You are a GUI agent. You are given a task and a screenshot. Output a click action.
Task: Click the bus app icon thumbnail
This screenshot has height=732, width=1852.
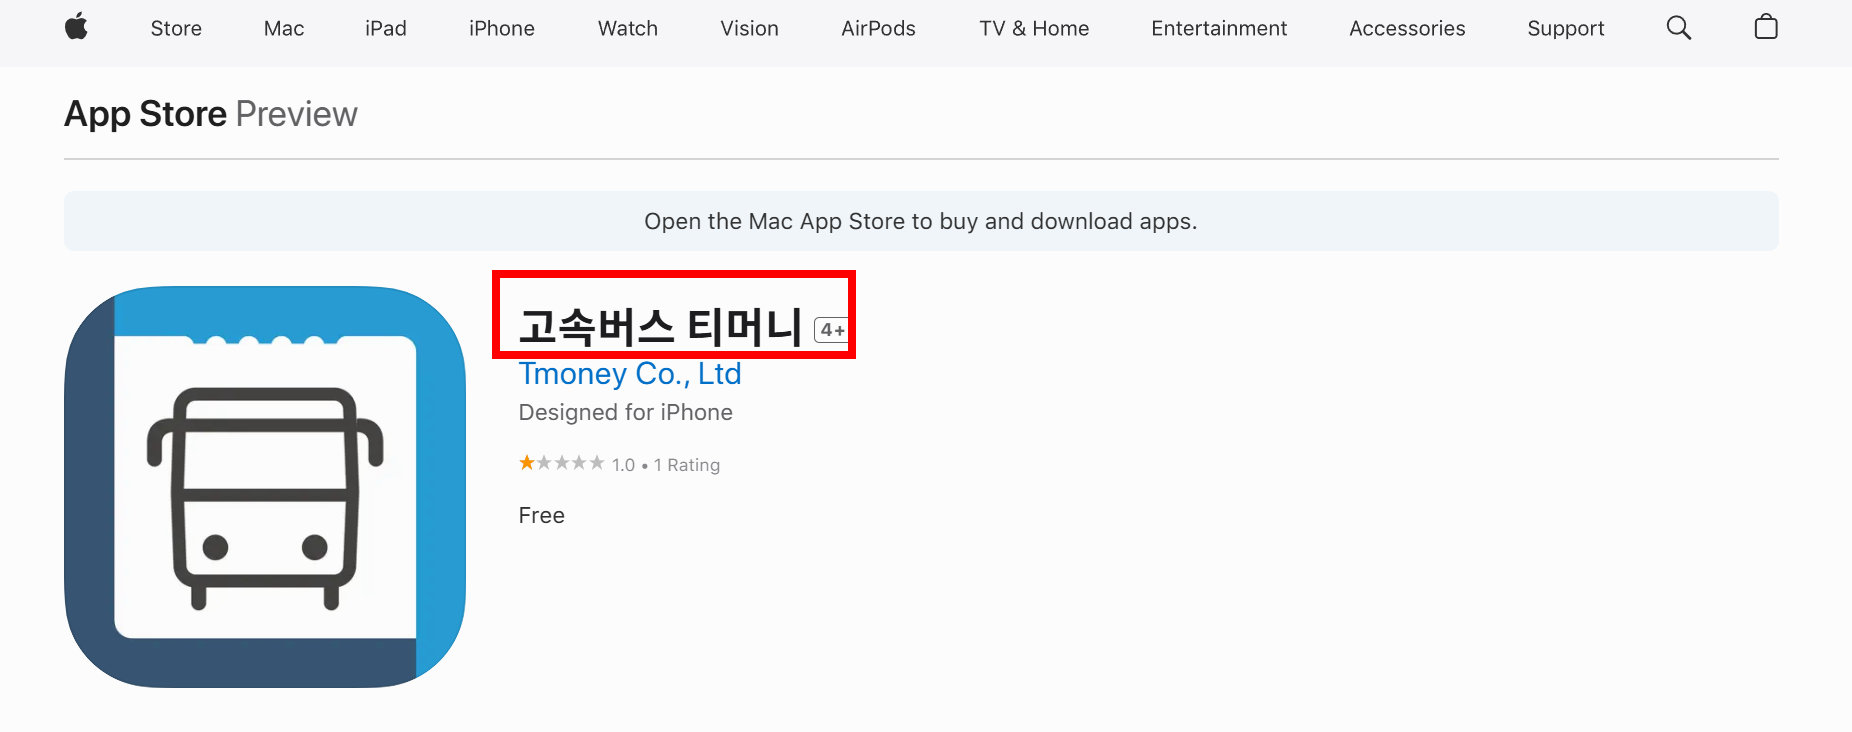pyautogui.click(x=265, y=487)
